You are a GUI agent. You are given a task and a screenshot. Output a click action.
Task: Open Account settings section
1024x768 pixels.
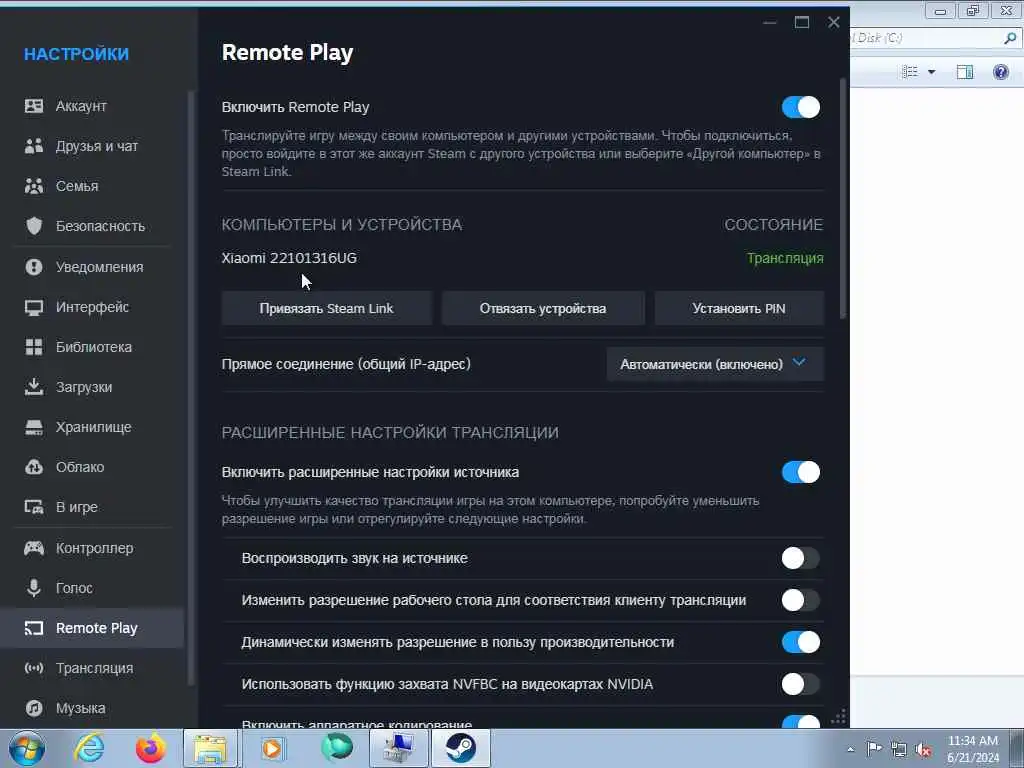[93, 106]
